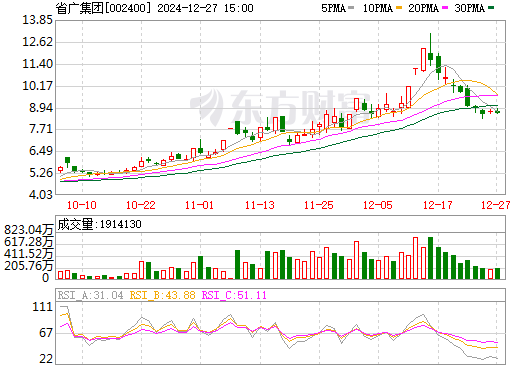Click the 4.03 price axis label
The width and height of the screenshot is (520, 365).
point(41,194)
